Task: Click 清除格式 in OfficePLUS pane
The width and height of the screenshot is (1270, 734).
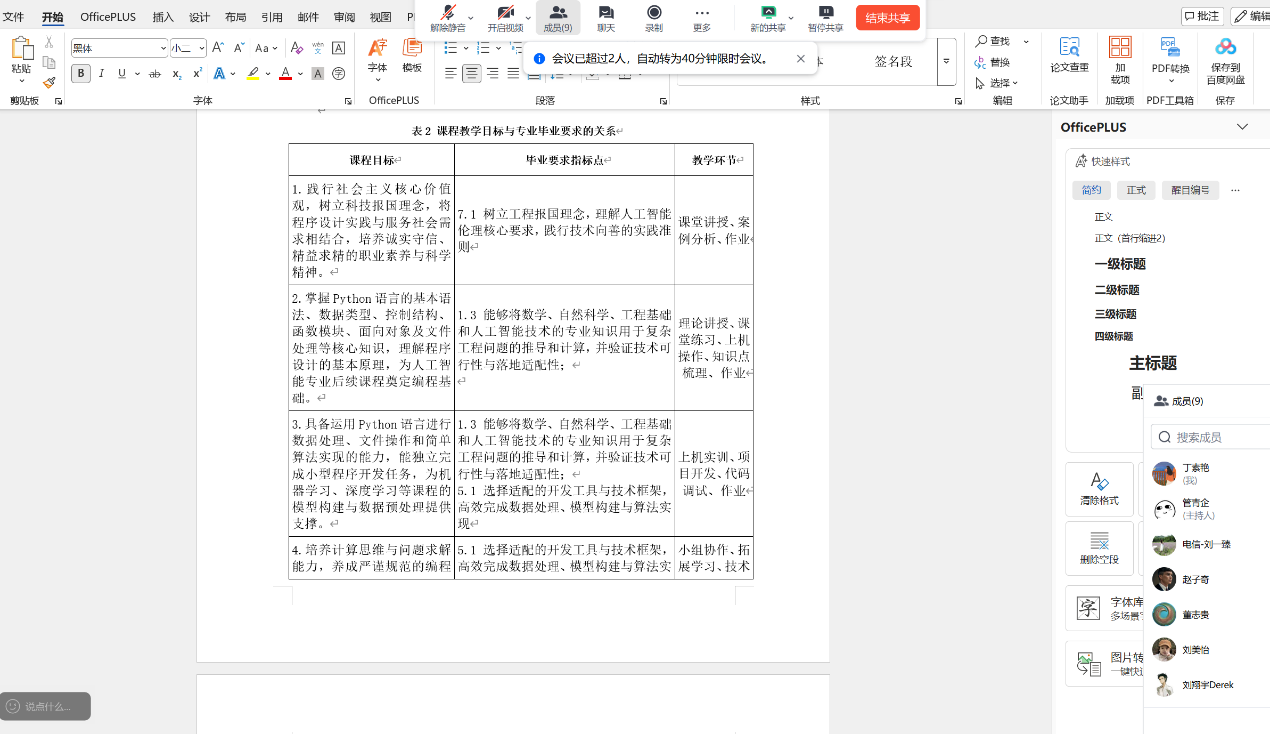Action: 1099,488
